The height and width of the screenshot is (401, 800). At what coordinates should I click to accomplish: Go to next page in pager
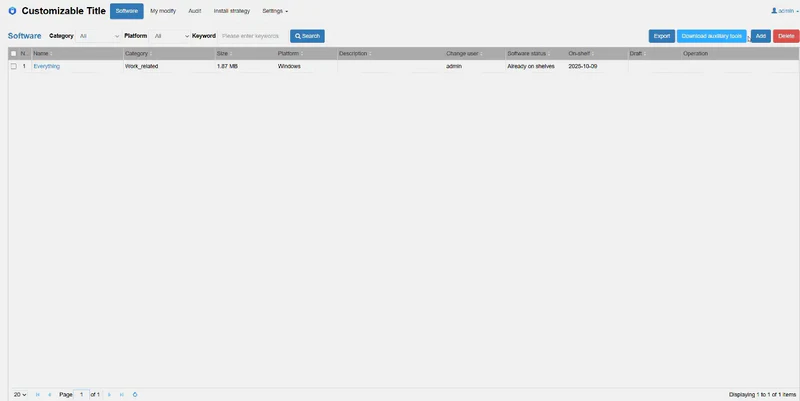[x=109, y=394]
